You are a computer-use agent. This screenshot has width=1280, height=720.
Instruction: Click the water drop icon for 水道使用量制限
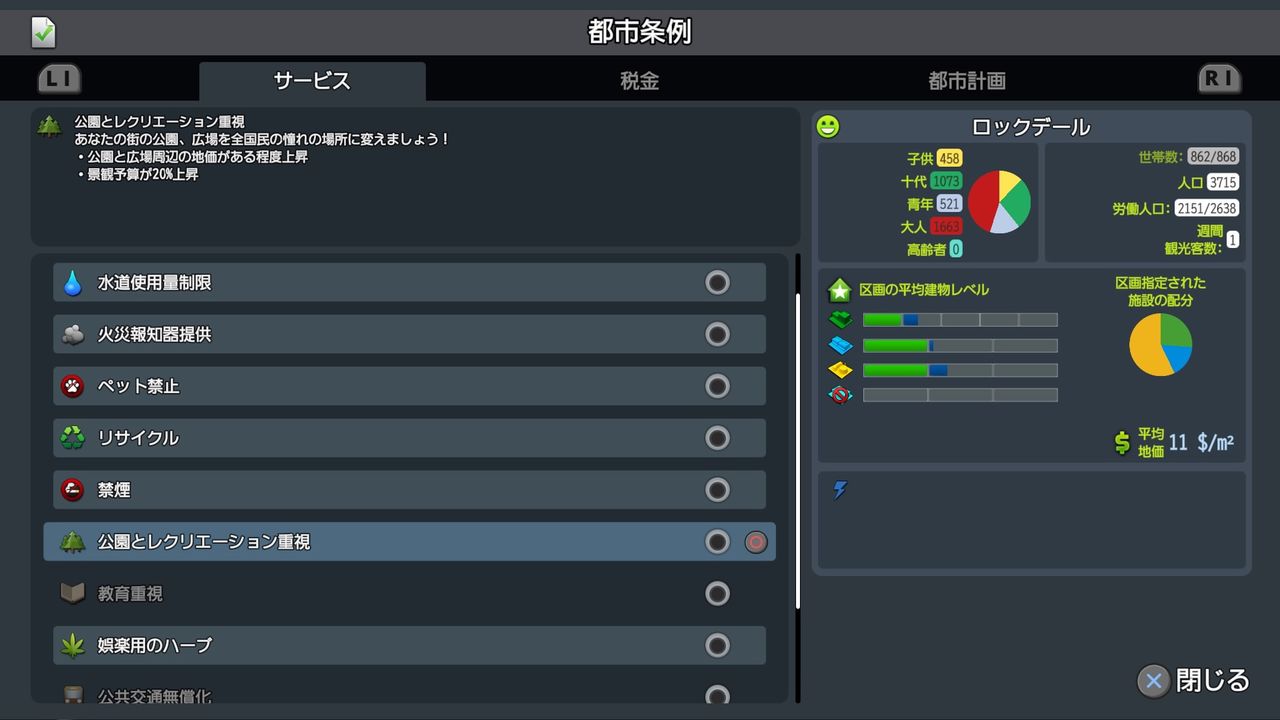(73, 283)
